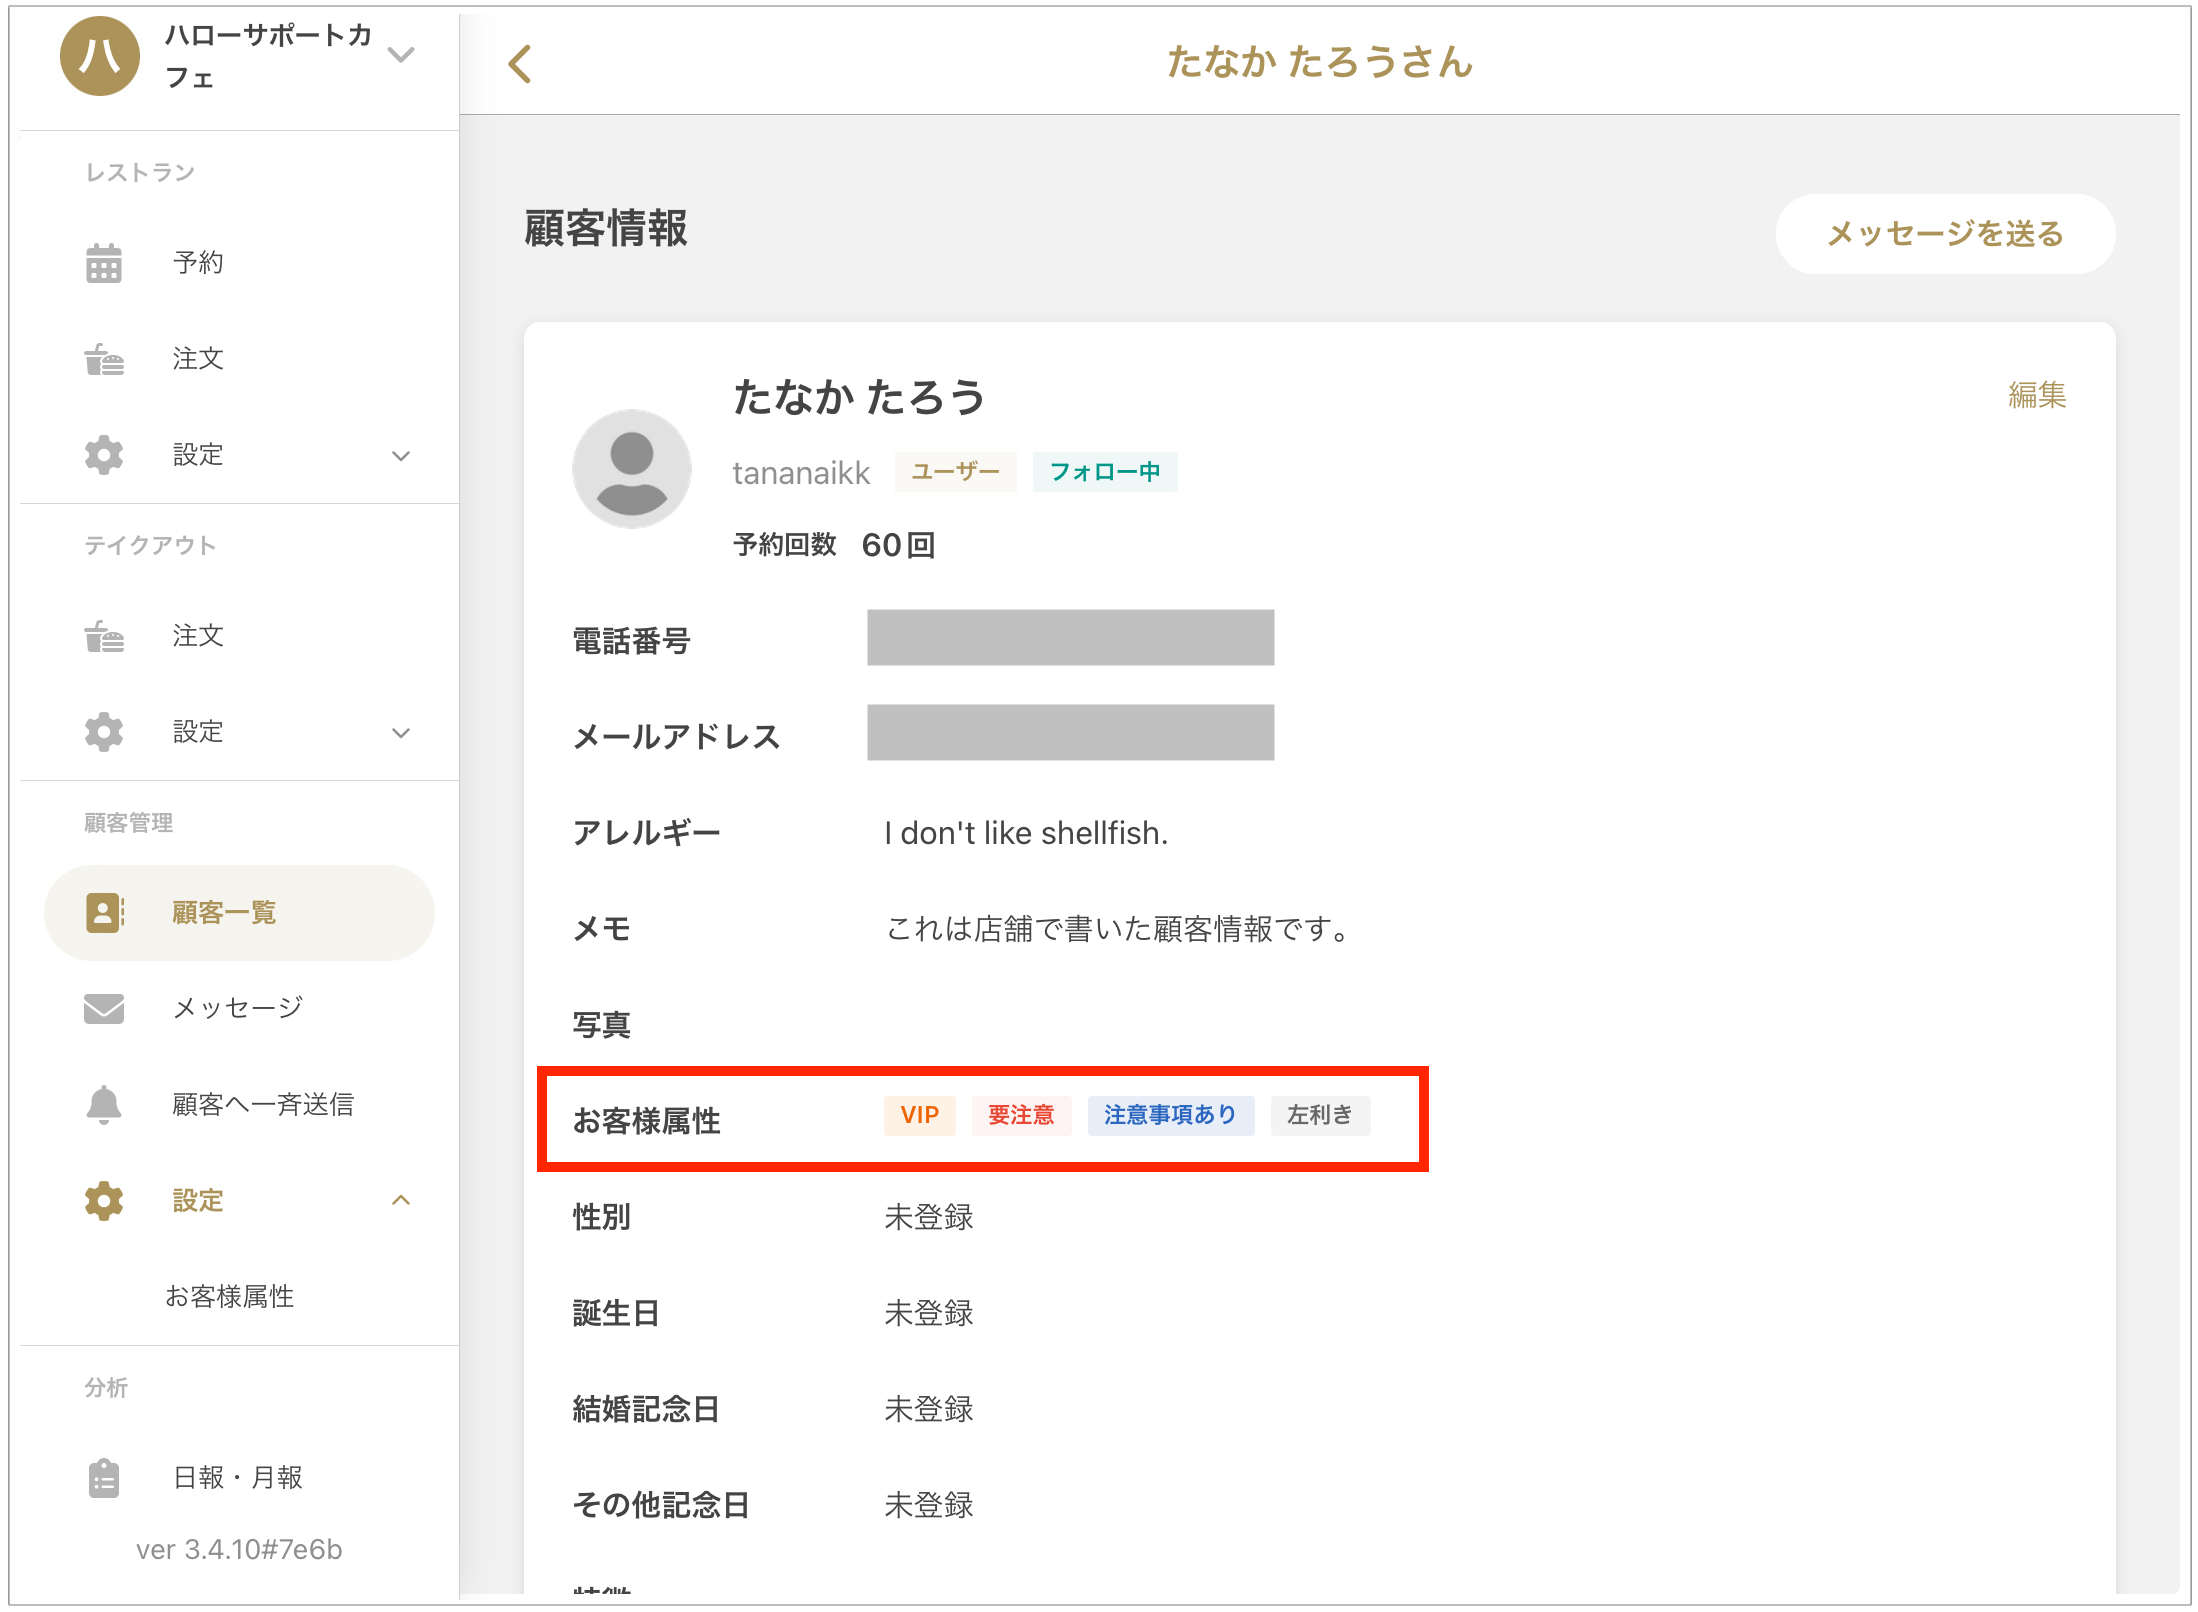Viewport: 2198px width, 1612px height.
Task: Click the customer list contact icon
Action: coord(104,912)
